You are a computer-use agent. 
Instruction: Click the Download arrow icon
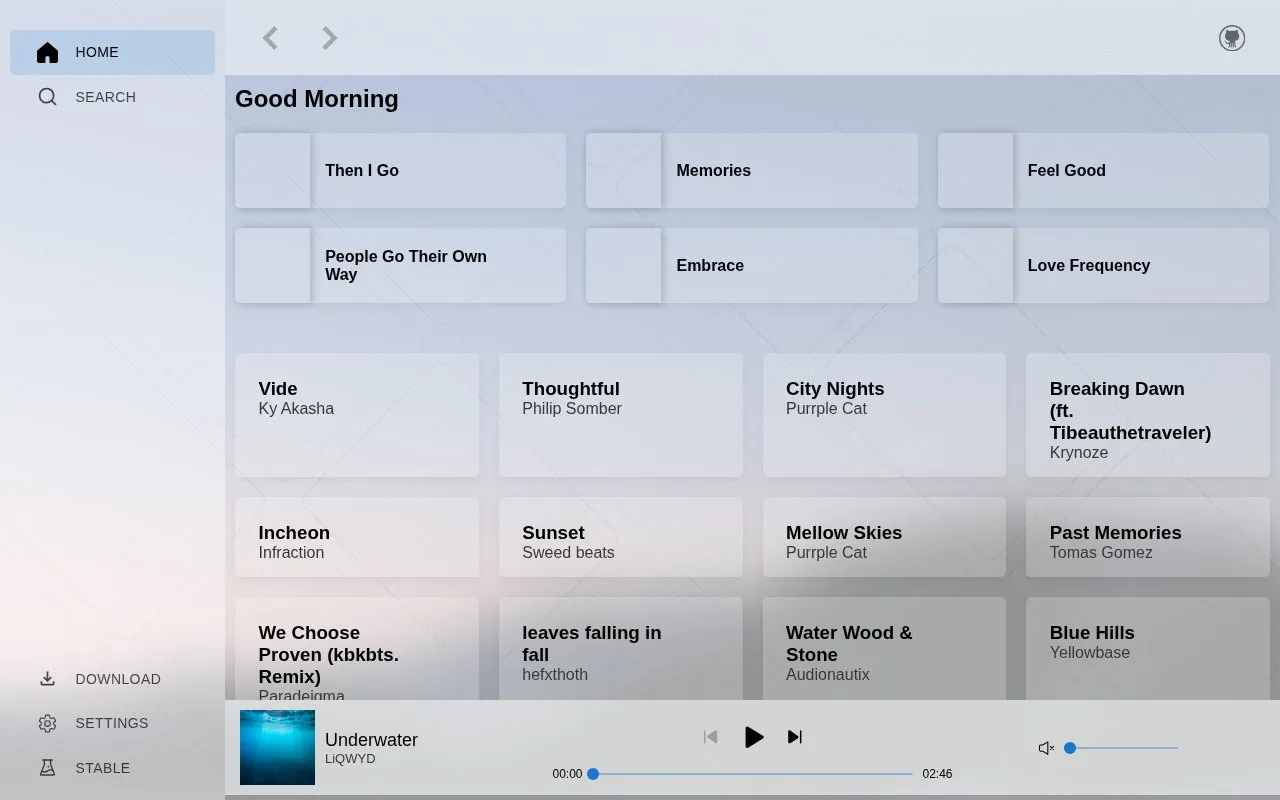(x=47, y=679)
